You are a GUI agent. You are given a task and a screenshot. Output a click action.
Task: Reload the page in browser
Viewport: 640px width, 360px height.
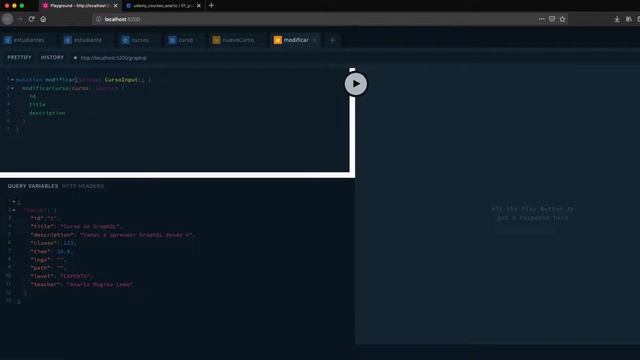31,19
